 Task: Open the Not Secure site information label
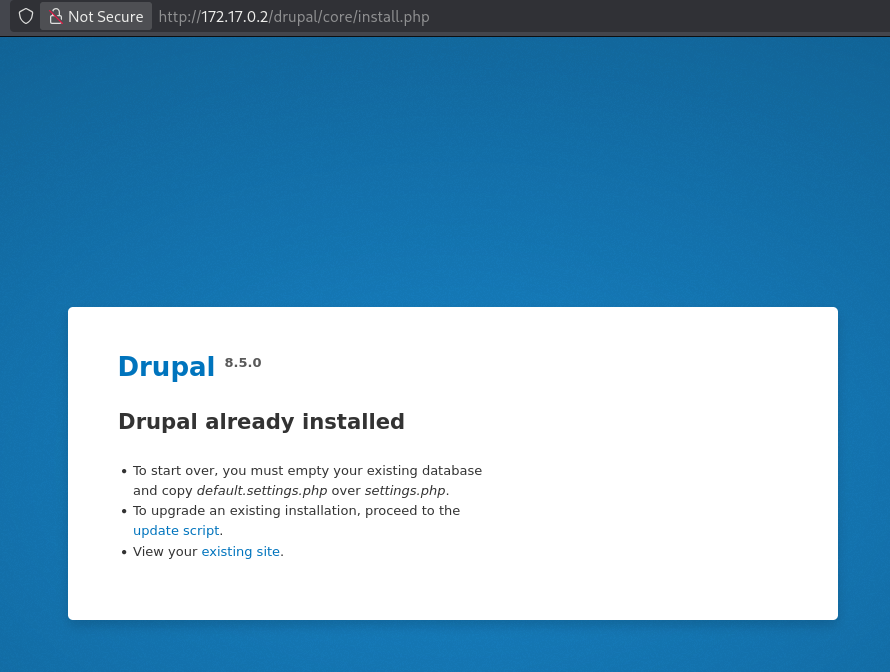point(105,17)
